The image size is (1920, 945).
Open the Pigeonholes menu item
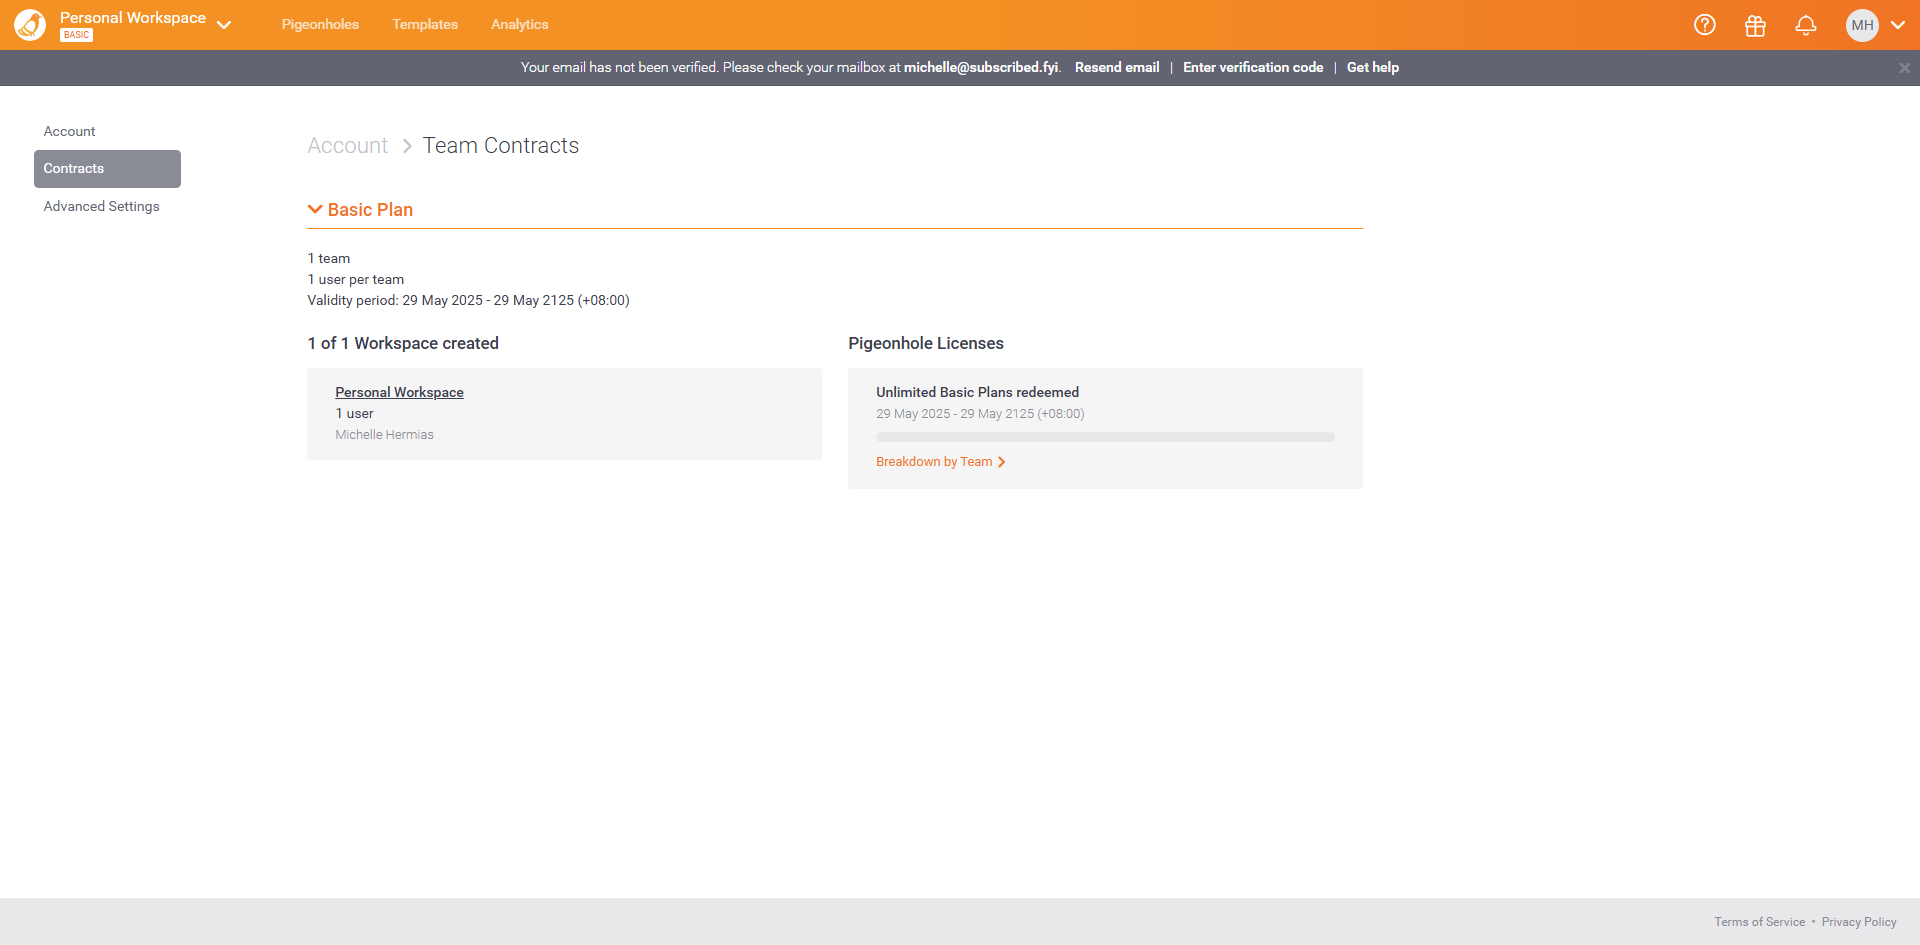(320, 25)
